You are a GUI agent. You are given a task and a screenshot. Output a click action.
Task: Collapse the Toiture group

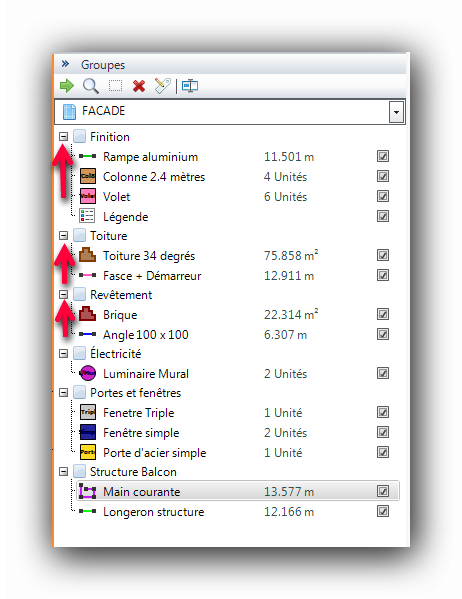click(x=63, y=235)
